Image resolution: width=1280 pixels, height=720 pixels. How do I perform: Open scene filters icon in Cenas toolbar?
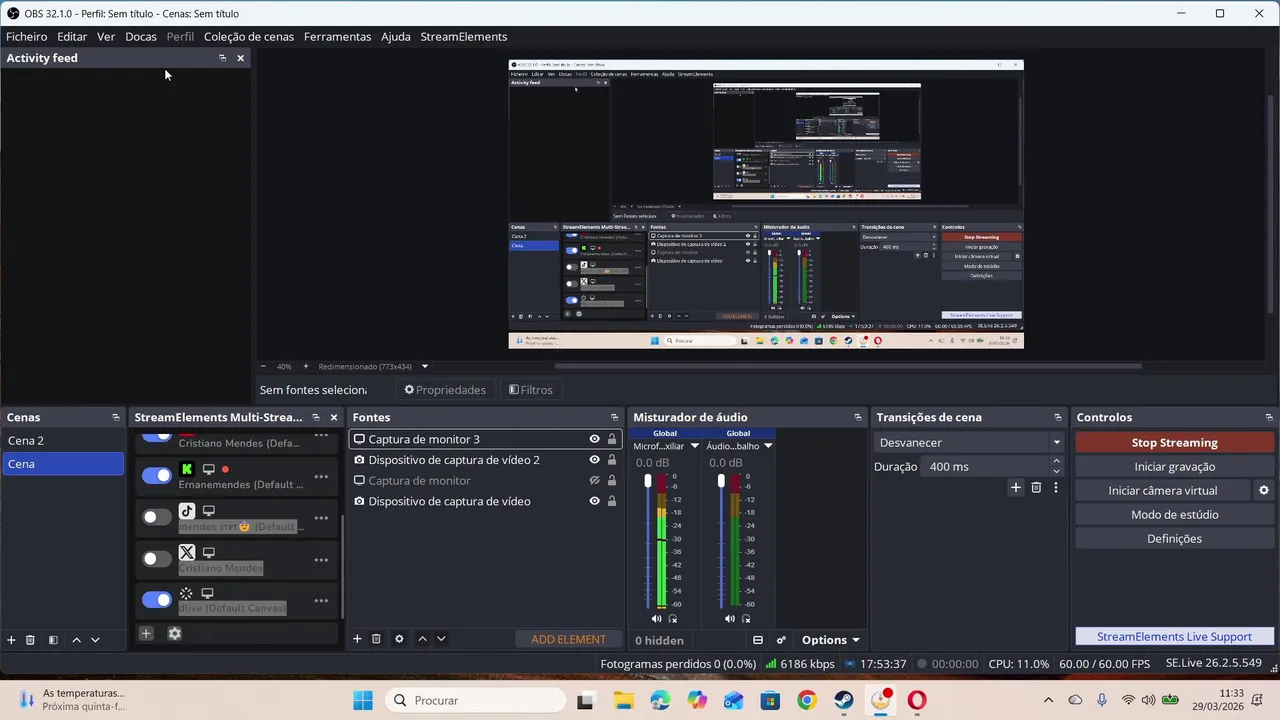pos(53,640)
